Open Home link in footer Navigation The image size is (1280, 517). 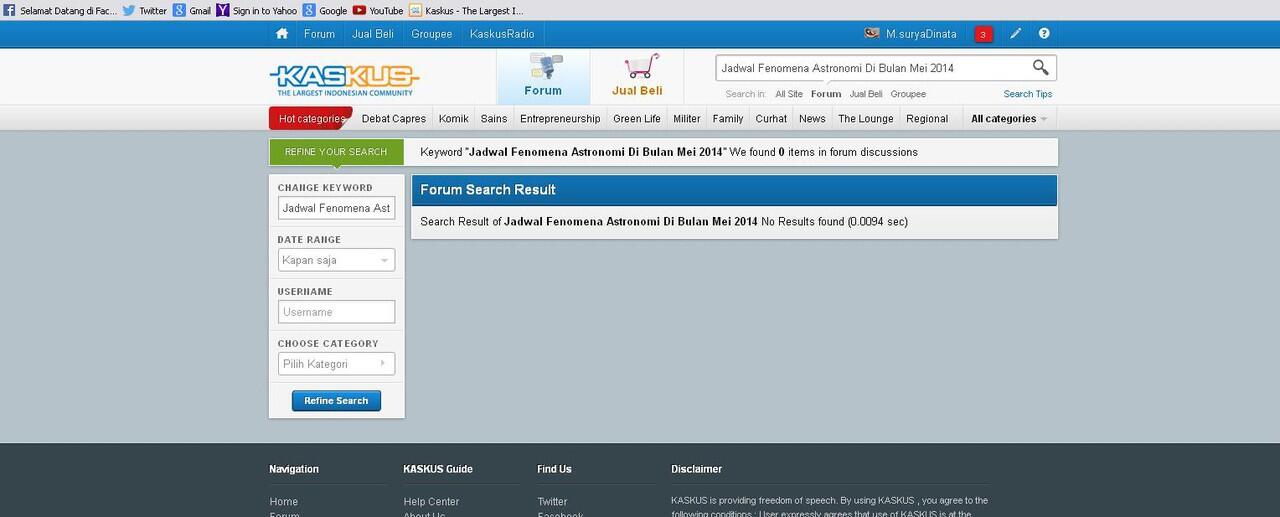284,502
